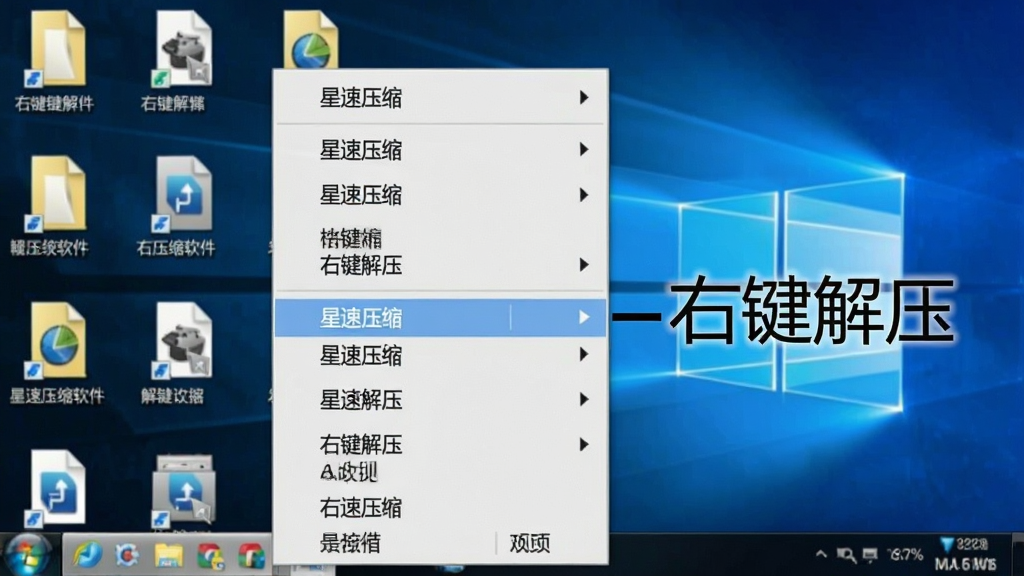Expand the arrow on 右键解压 row below 桔键缩
The height and width of the screenshot is (576, 1024).
coord(584,264)
